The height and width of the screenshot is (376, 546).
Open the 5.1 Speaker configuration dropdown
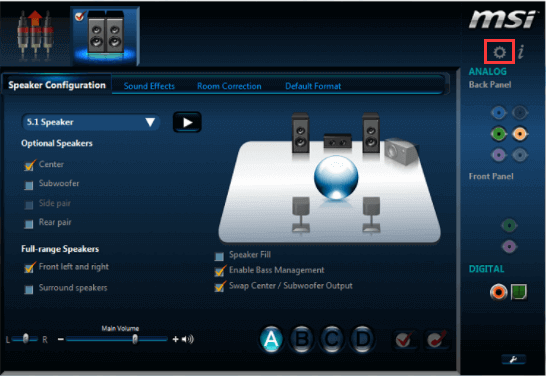tap(91, 122)
